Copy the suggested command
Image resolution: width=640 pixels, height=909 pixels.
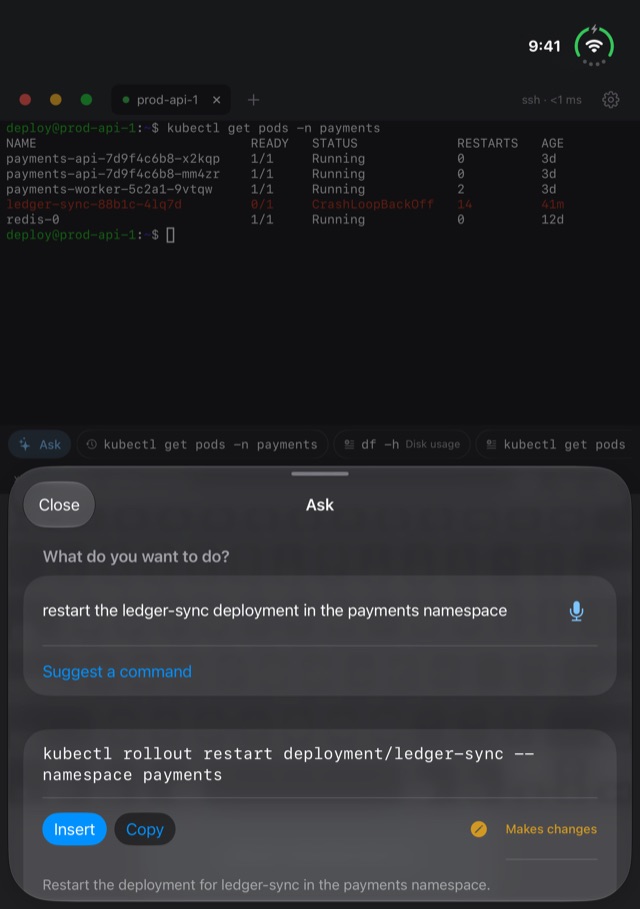[145, 829]
